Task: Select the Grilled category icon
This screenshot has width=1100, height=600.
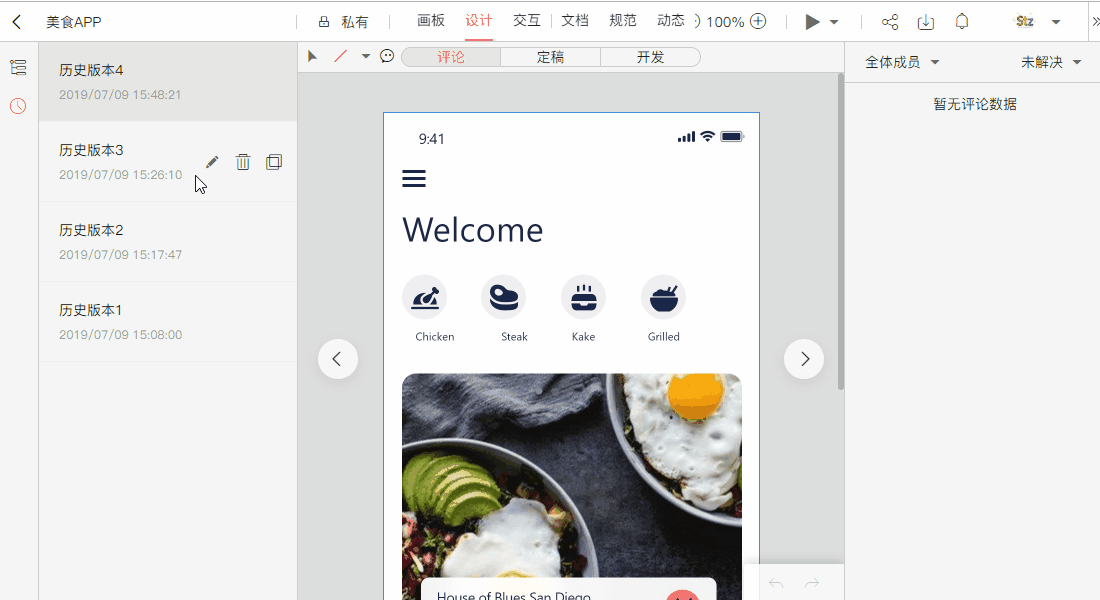Action: tap(664, 298)
